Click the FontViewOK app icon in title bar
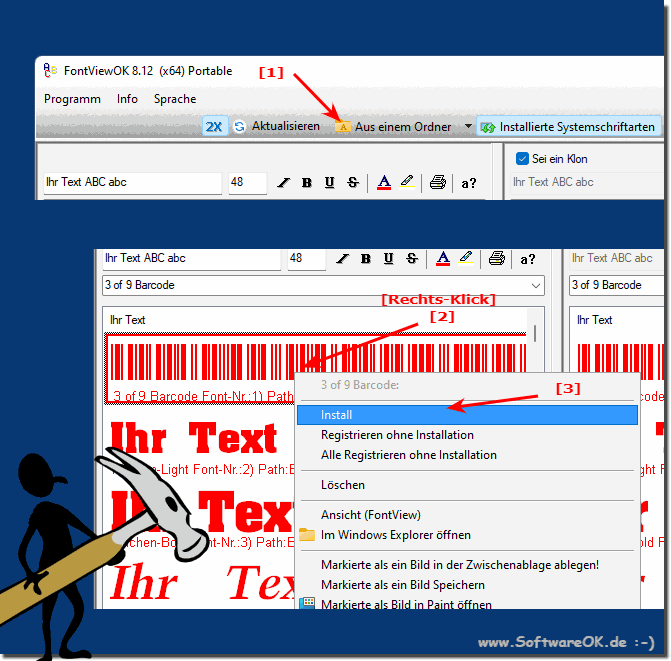The image size is (671, 661). click(50, 71)
